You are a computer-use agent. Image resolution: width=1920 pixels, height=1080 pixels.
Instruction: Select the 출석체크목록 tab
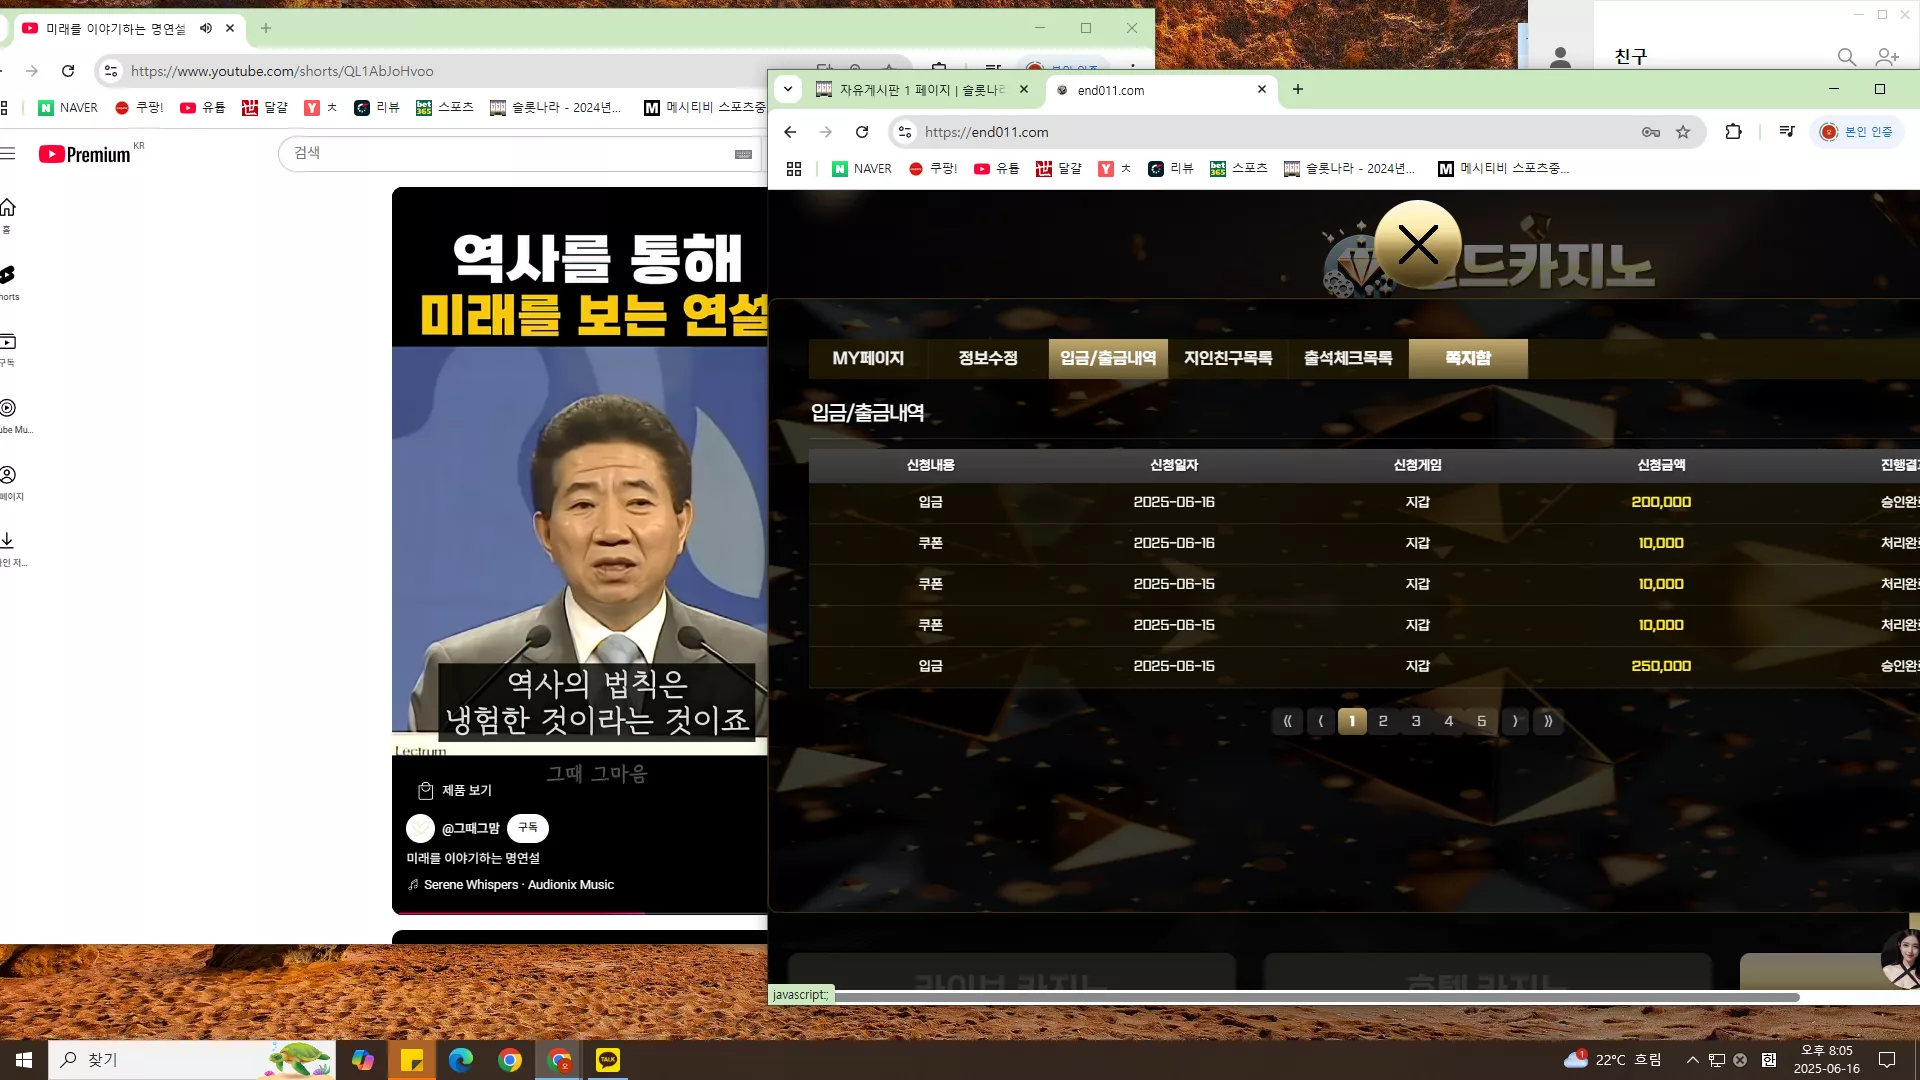tap(1348, 358)
